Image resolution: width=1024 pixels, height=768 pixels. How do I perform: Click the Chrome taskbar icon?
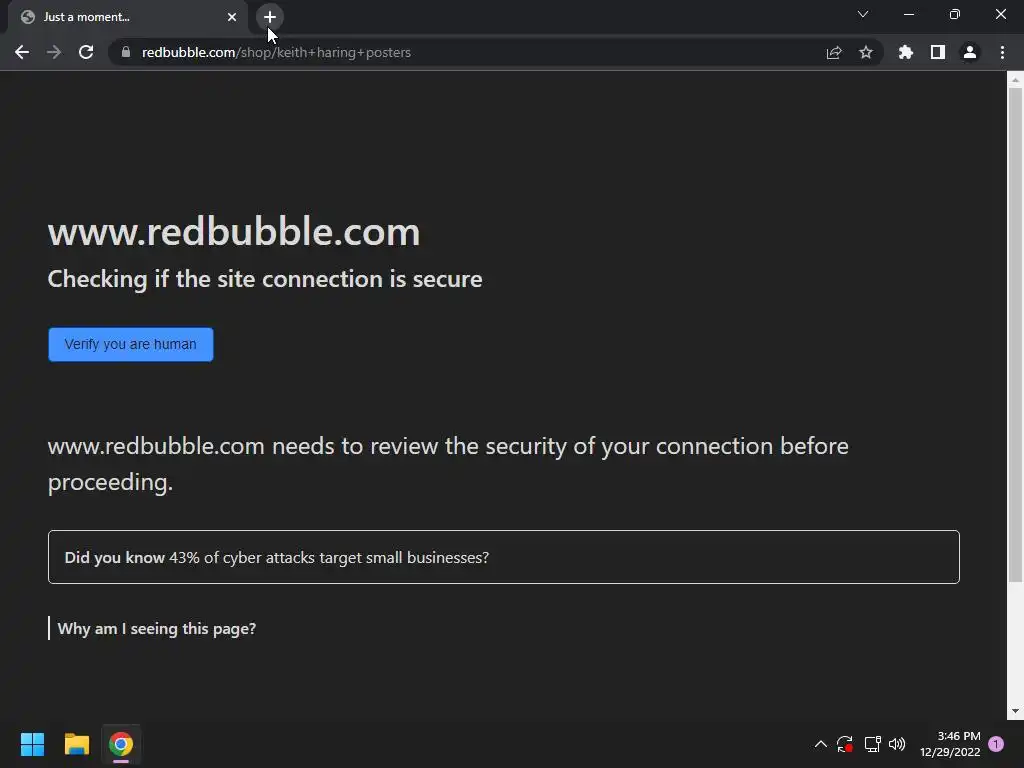click(x=121, y=744)
